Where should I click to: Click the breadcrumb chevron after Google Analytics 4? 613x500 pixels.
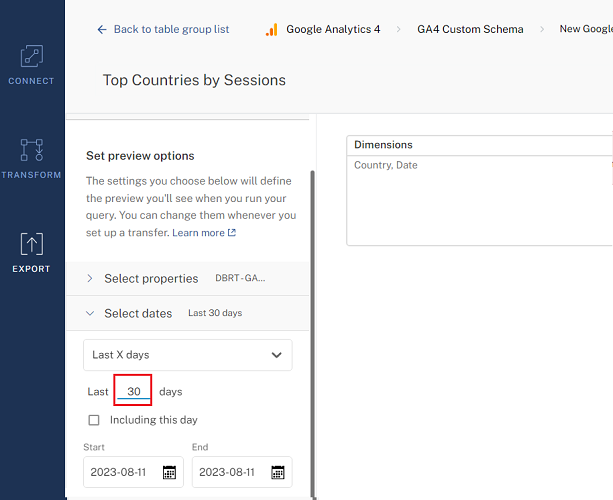coord(398,29)
